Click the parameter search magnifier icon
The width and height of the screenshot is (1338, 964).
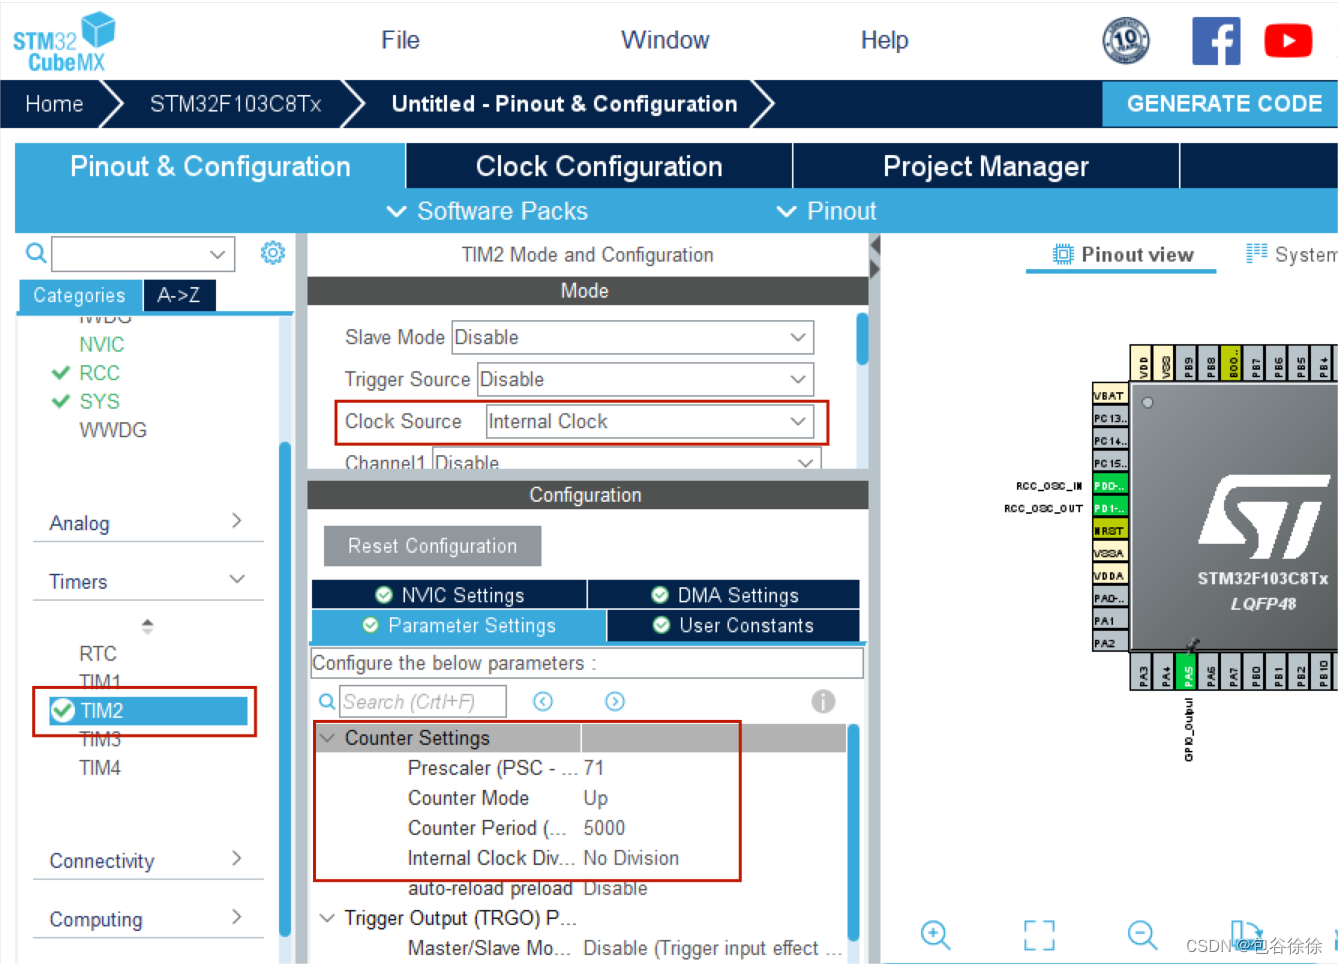(327, 701)
